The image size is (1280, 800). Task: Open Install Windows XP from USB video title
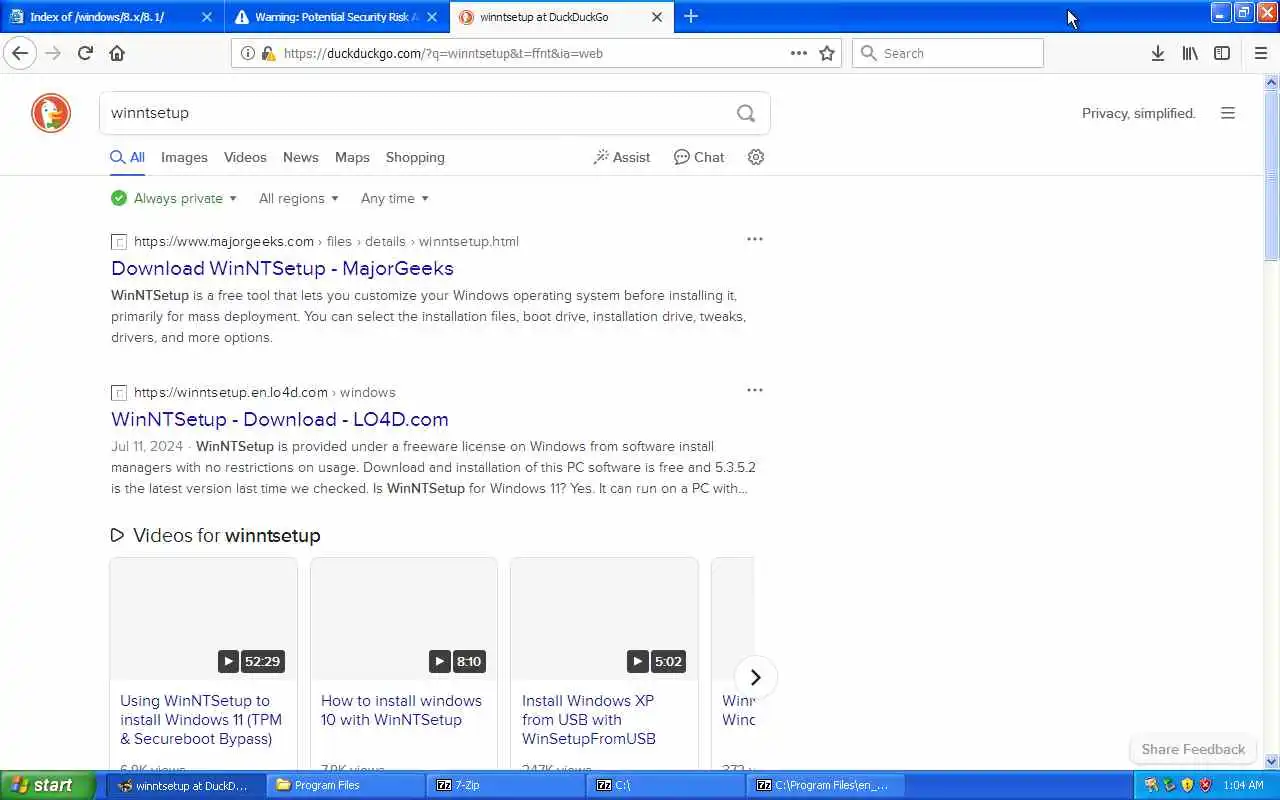[x=589, y=720]
